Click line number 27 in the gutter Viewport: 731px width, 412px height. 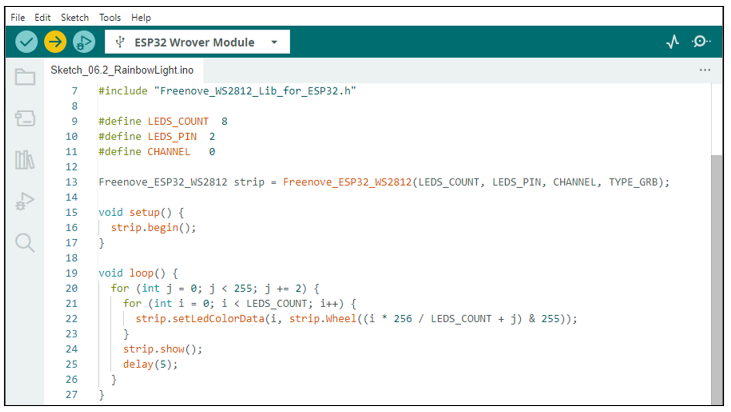tap(71, 395)
